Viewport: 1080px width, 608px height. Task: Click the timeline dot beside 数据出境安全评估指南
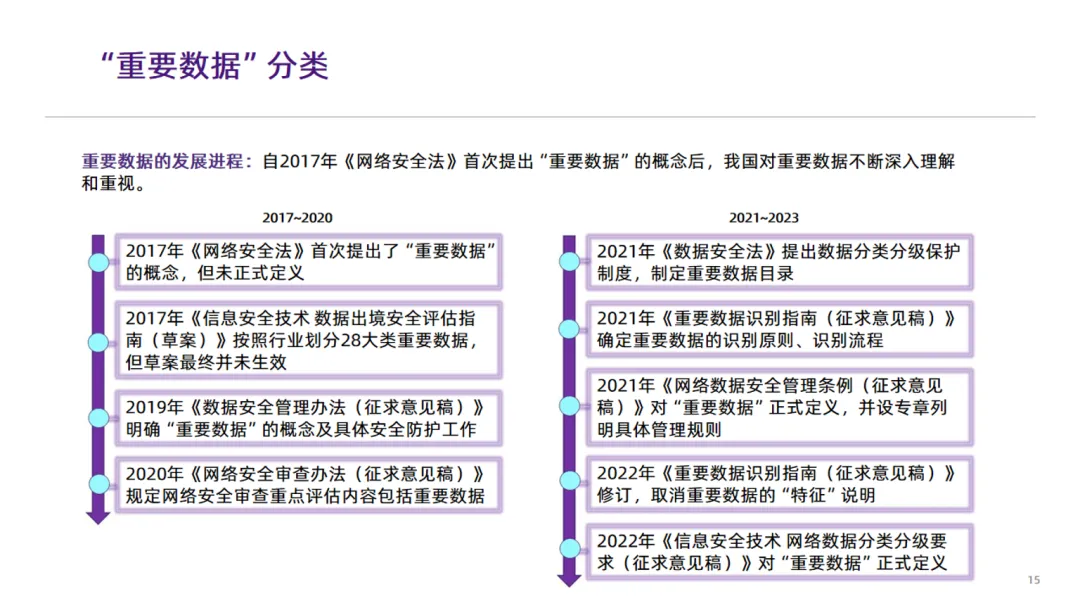pyautogui.click(x=98, y=342)
